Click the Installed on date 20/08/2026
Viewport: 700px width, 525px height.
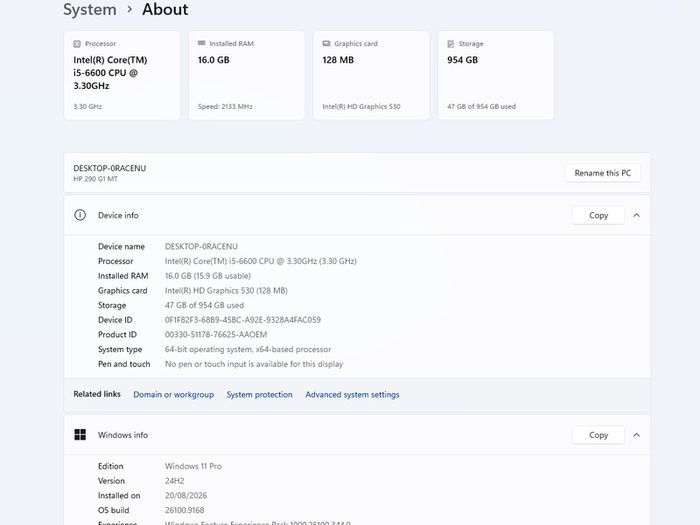click(186, 496)
